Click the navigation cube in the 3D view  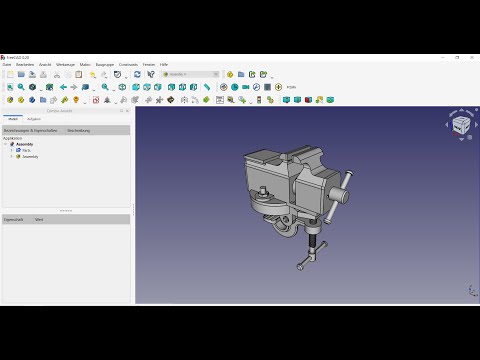pos(461,125)
